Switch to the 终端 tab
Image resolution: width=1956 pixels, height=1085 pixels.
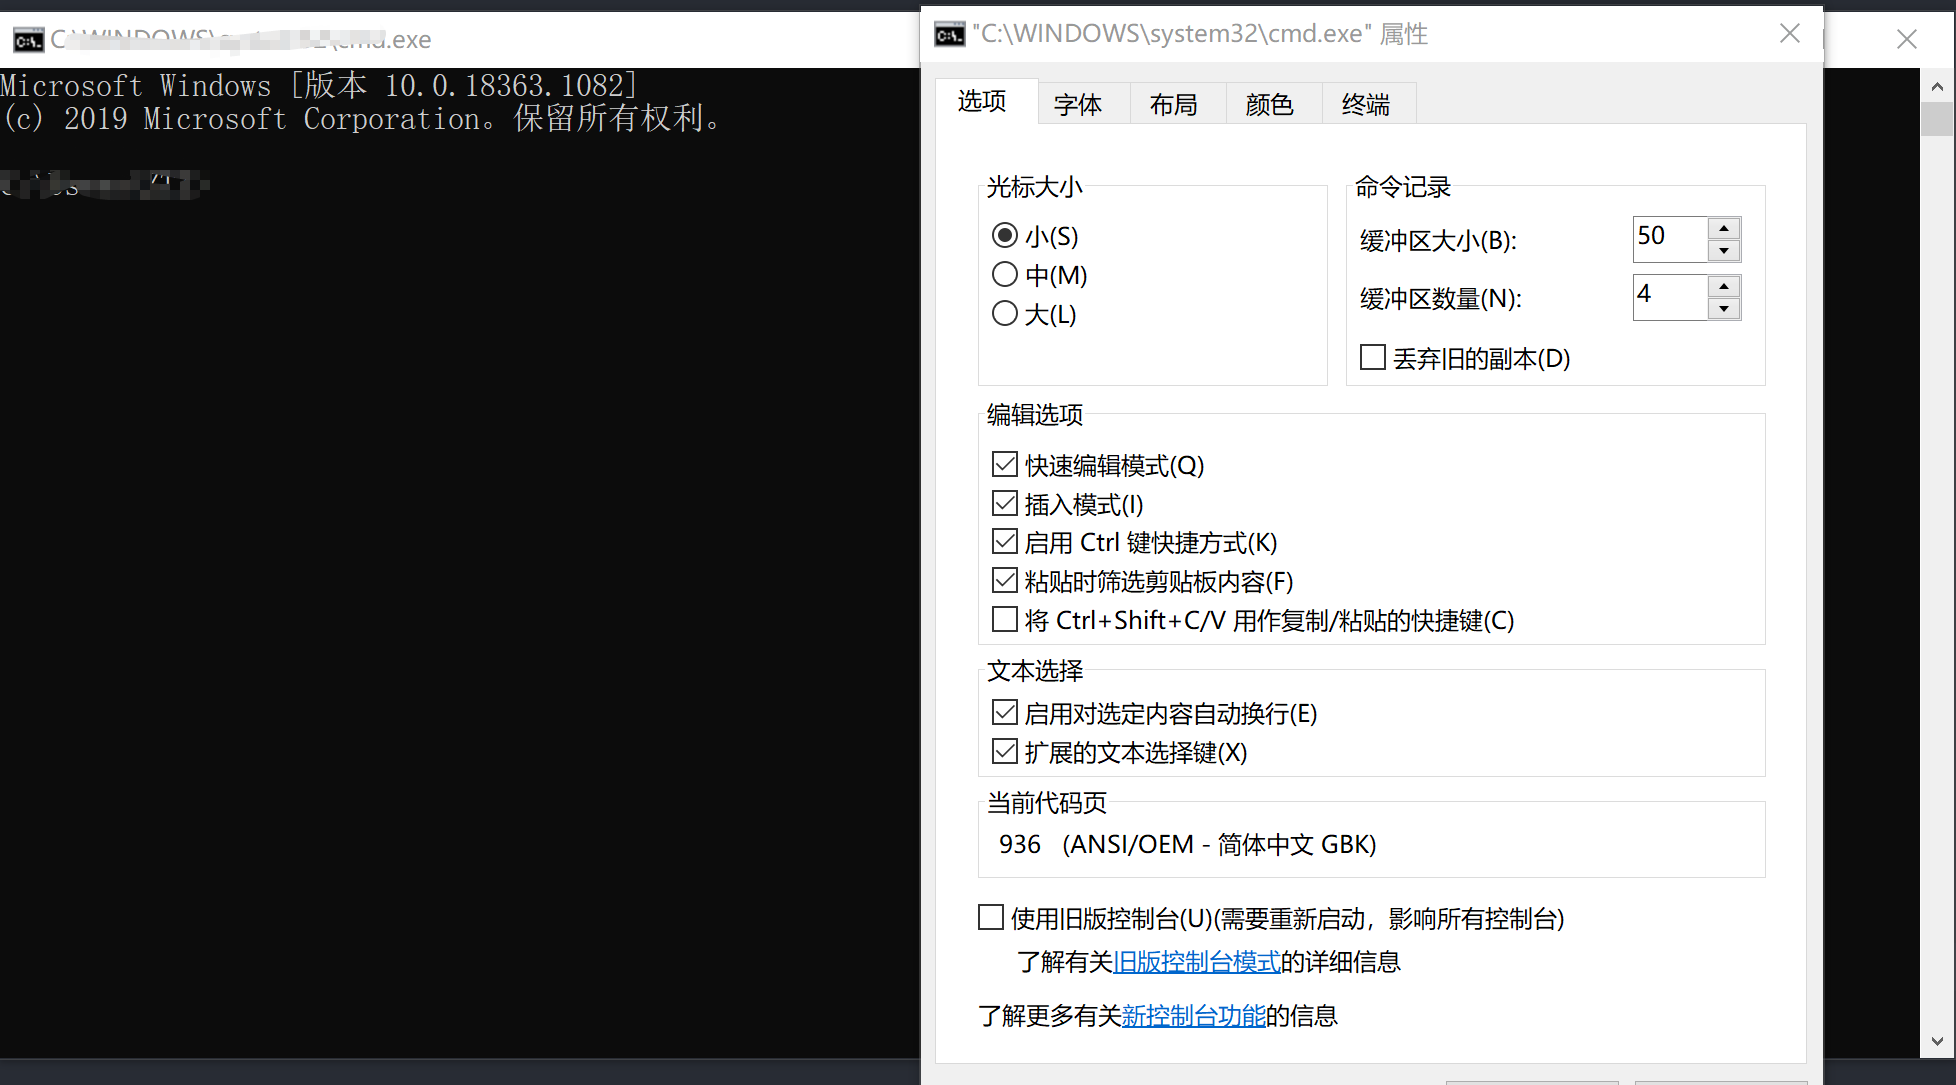1366,104
